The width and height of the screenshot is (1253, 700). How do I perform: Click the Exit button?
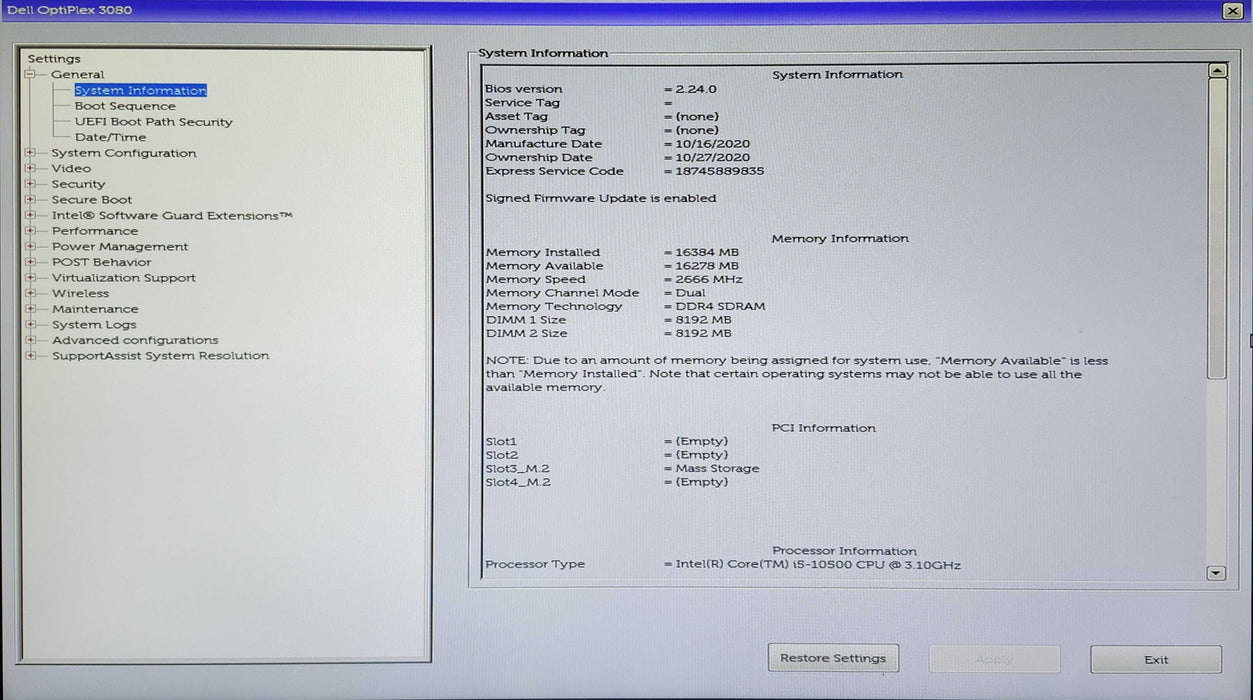point(1156,659)
